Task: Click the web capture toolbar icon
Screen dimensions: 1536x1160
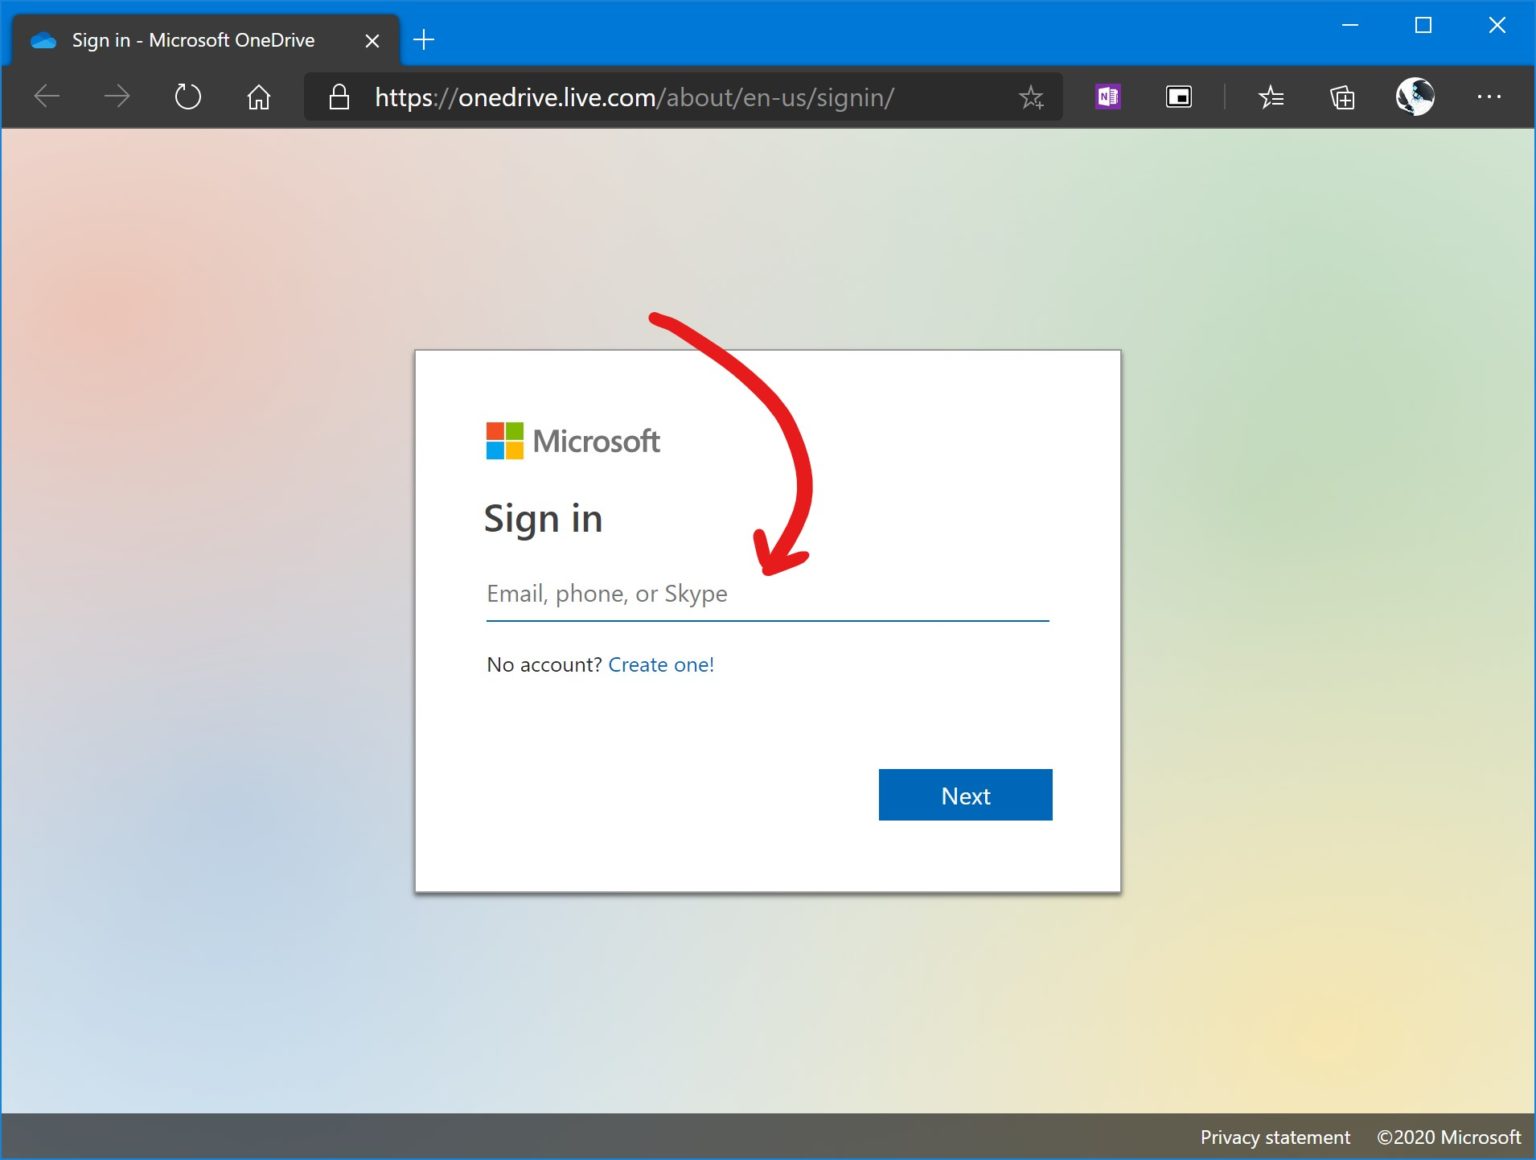Action: 1178,97
